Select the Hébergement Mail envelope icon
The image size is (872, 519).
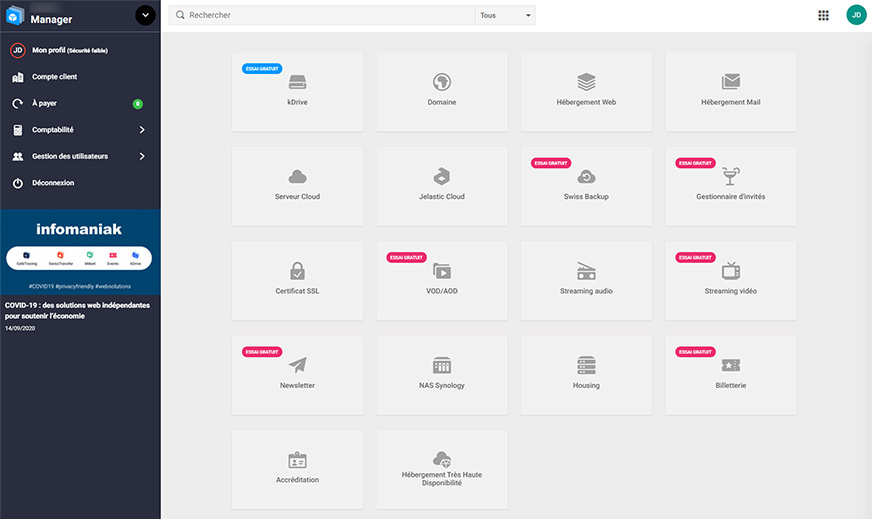731,82
